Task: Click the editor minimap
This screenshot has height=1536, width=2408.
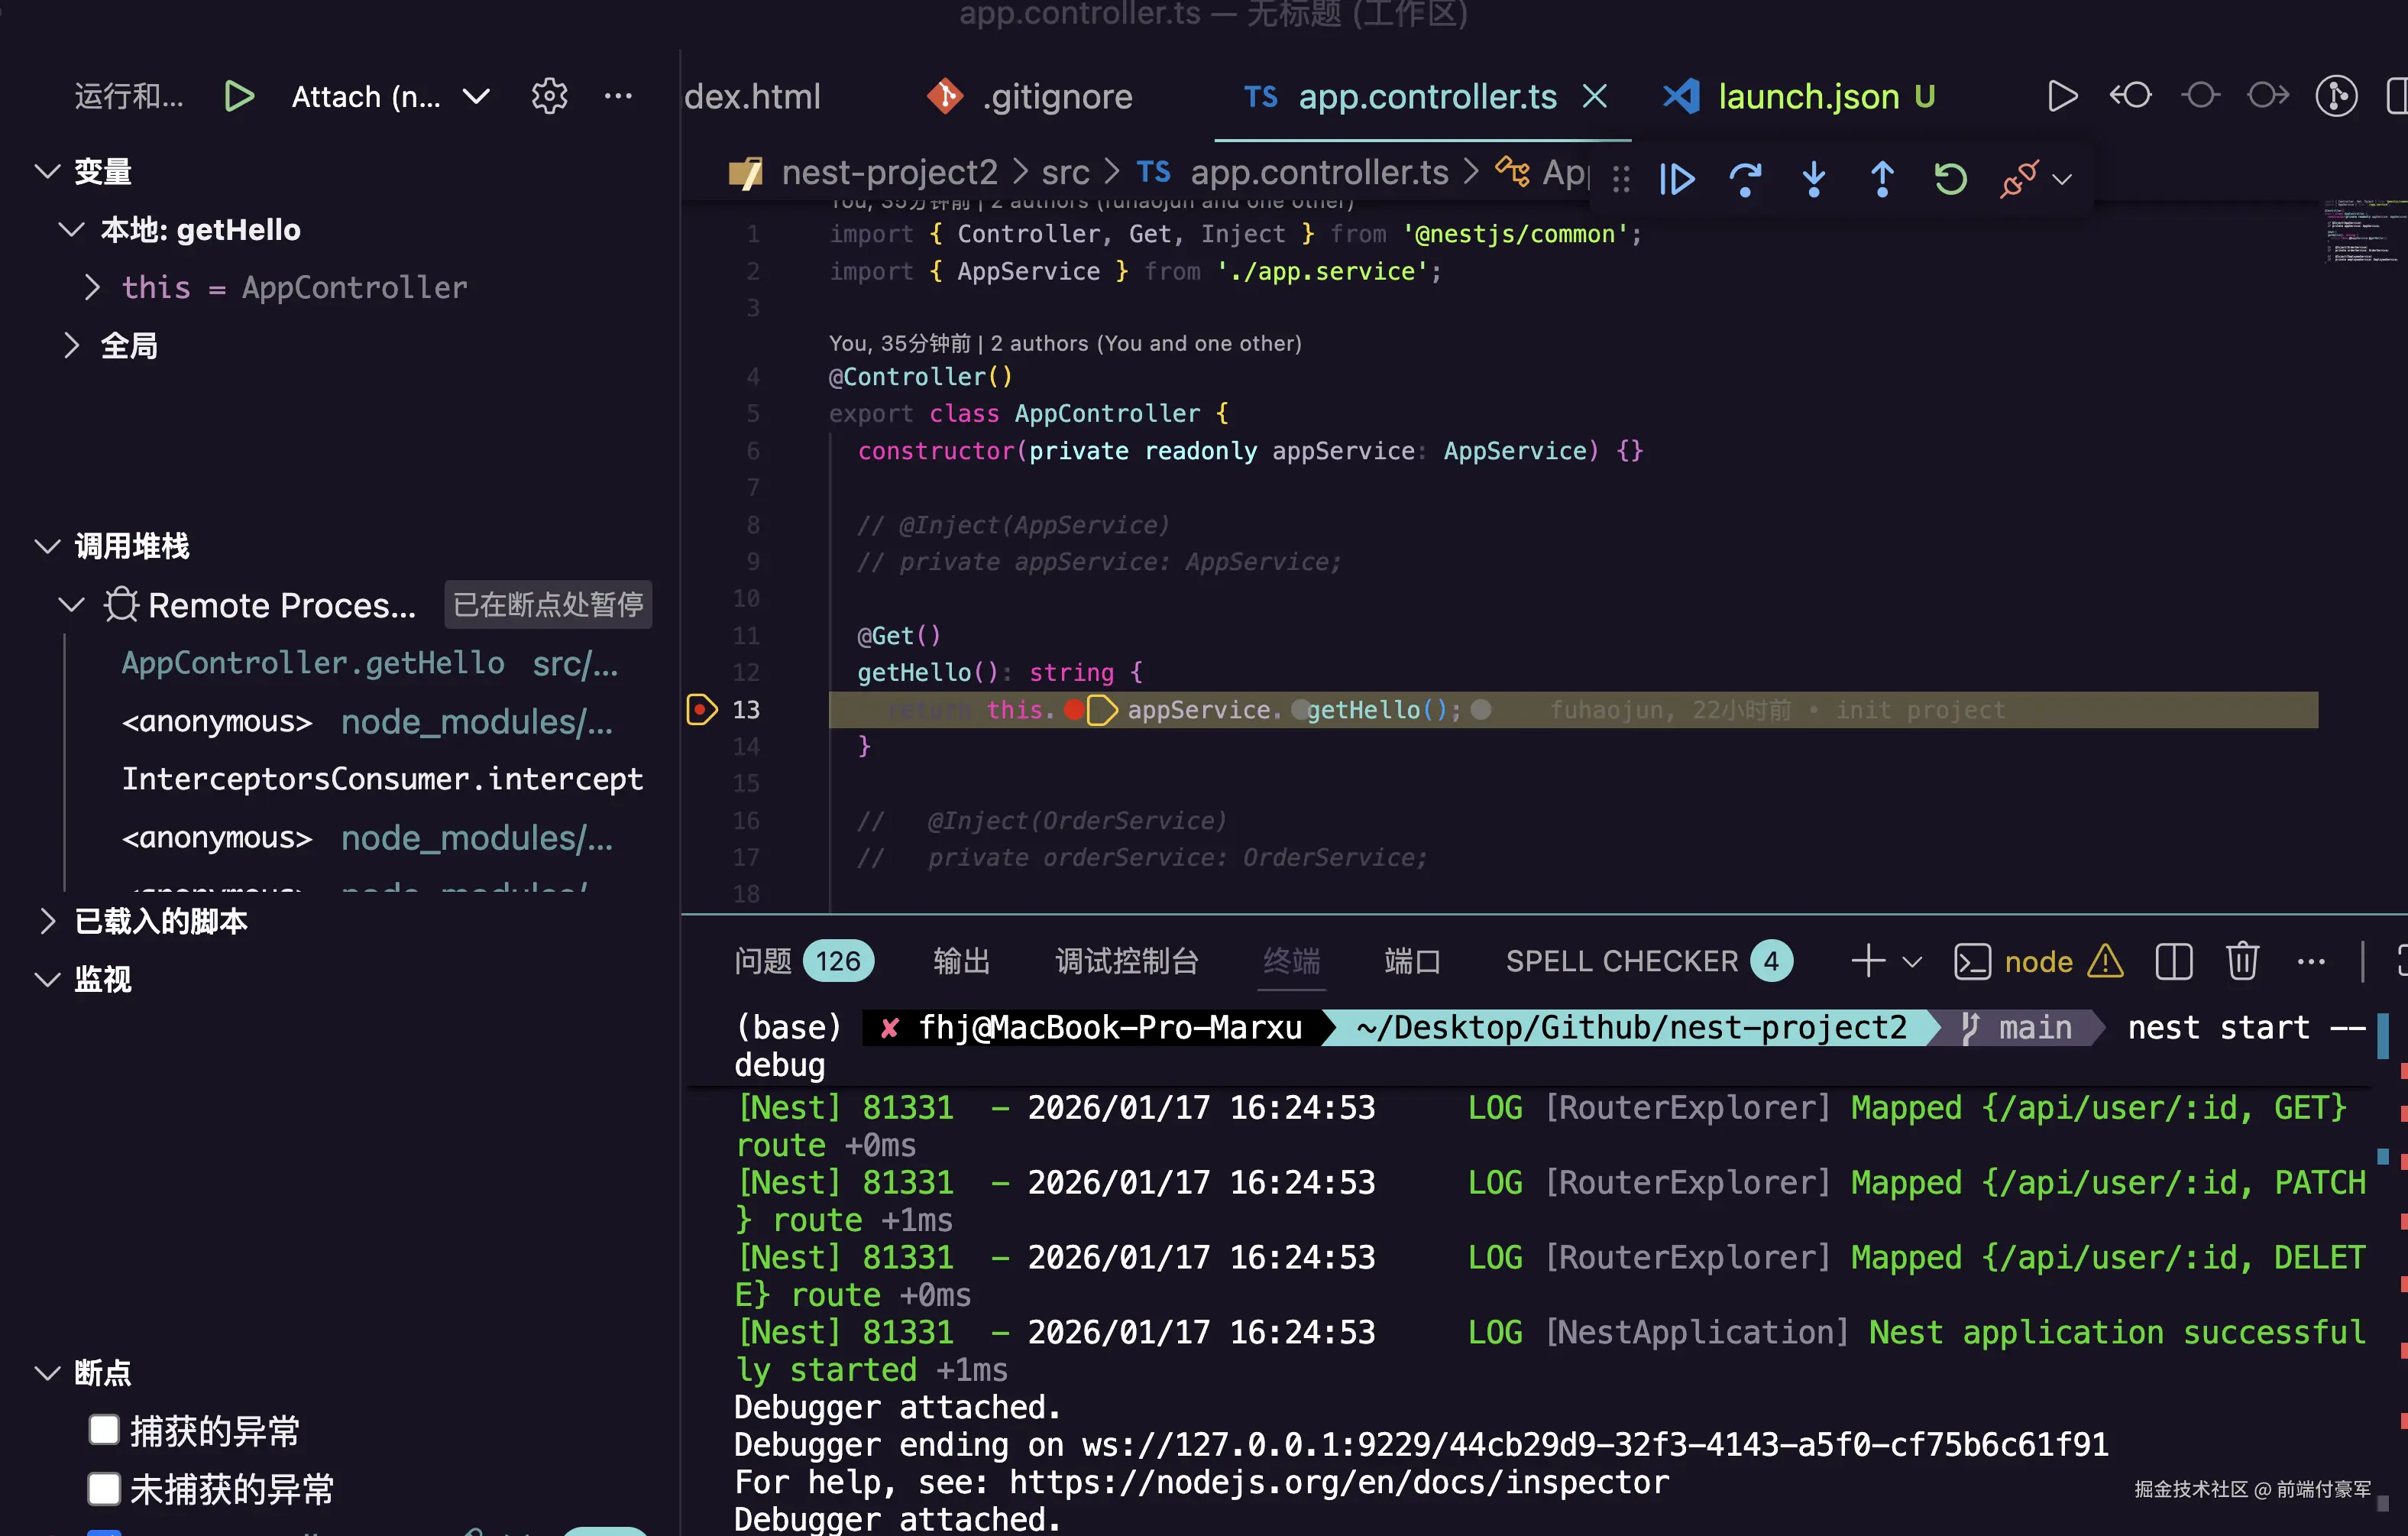Action: click(x=2362, y=232)
